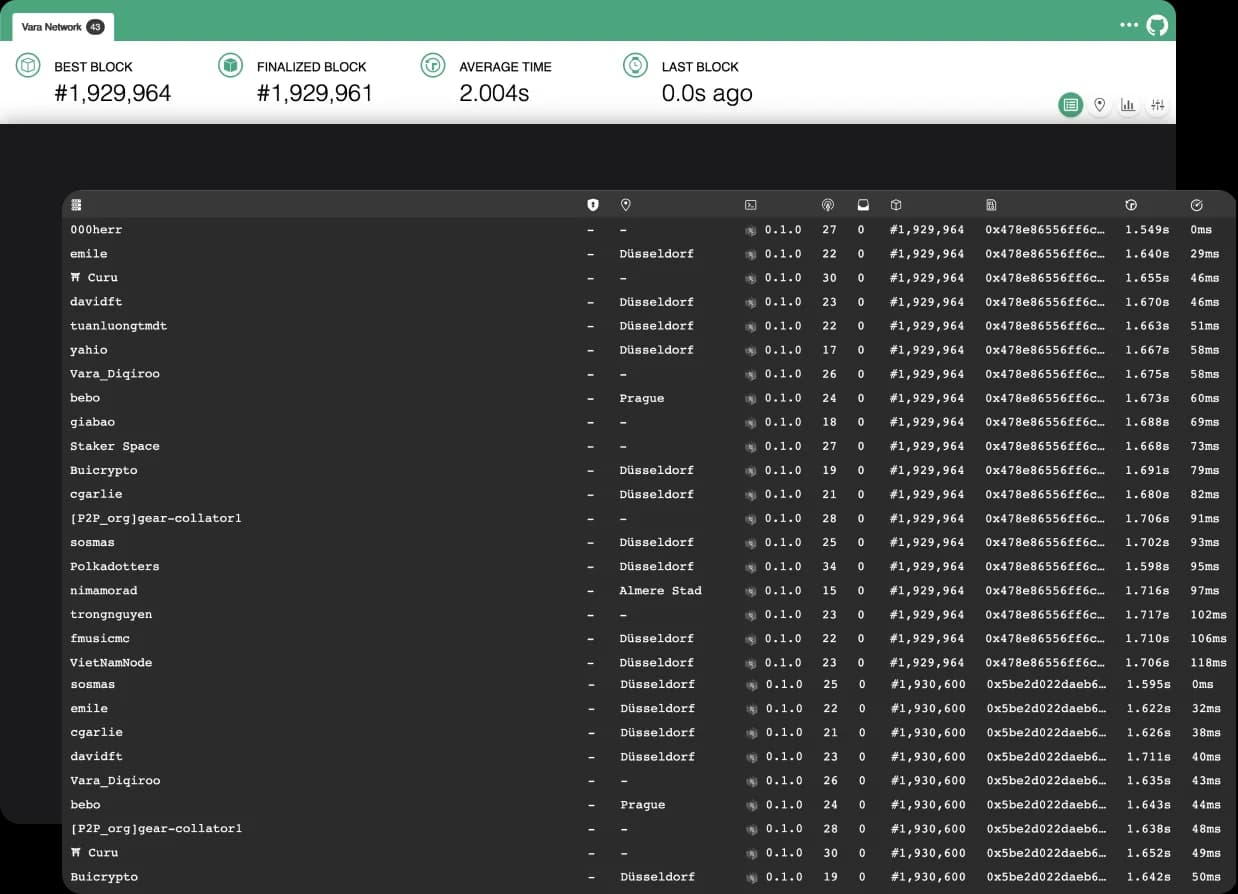1238x894 pixels.
Task: Sort by node name column icon
Action: (x=76, y=205)
